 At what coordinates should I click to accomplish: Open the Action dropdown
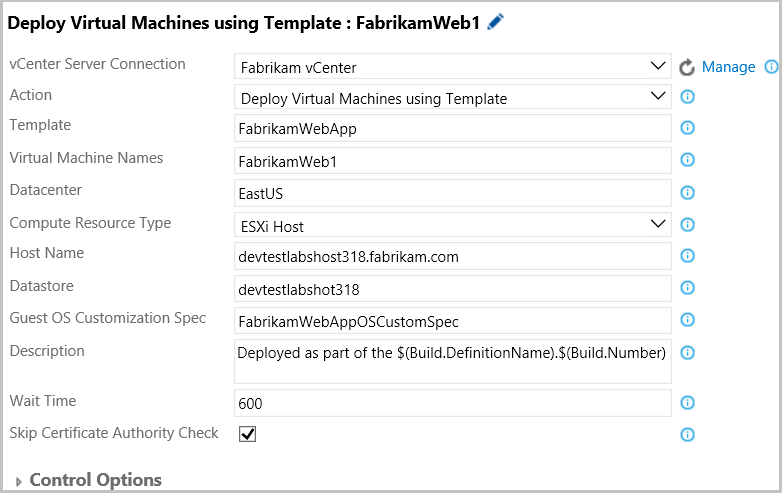point(452,97)
